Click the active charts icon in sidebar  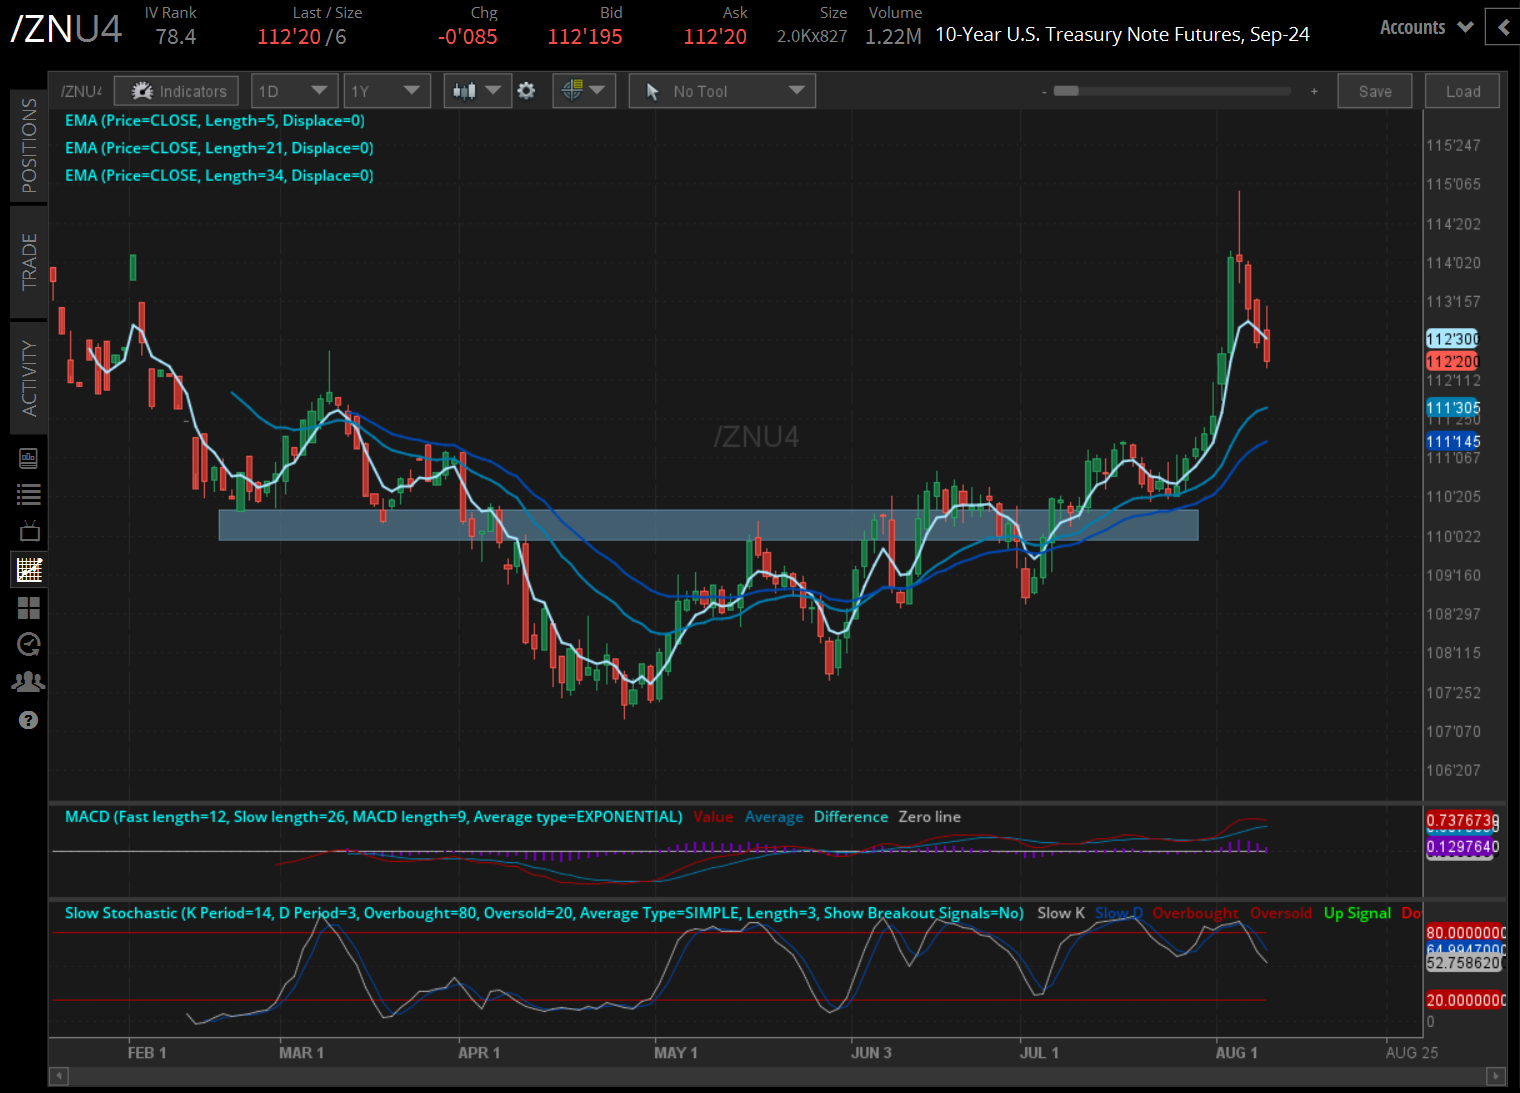tap(29, 570)
